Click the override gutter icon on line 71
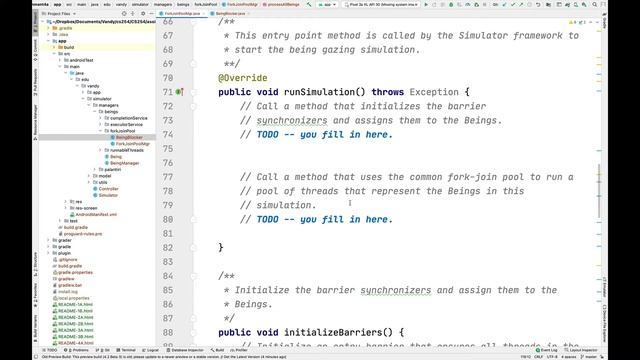The width and height of the screenshot is (640, 360). [179, 92]
